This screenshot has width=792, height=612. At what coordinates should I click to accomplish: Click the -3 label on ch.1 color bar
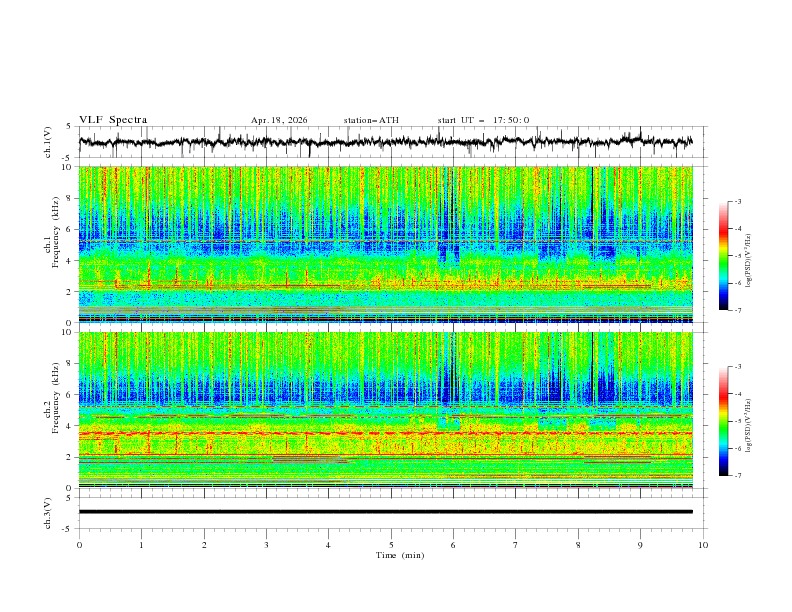point(737,201)
